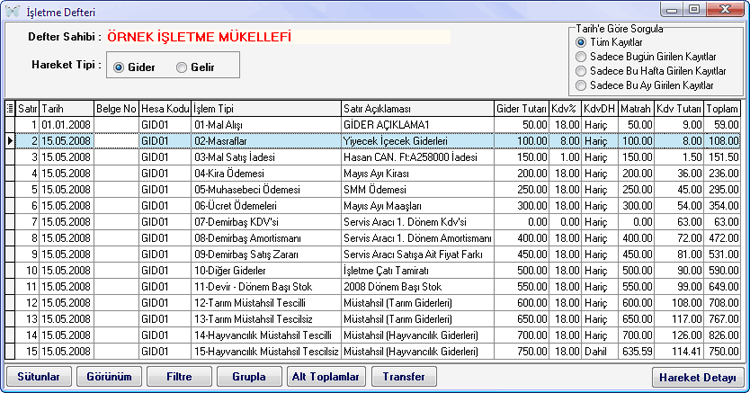Click the current row arrow indicator
The width and height of the screenshot is (750, 393).
(x=10, y=141)
